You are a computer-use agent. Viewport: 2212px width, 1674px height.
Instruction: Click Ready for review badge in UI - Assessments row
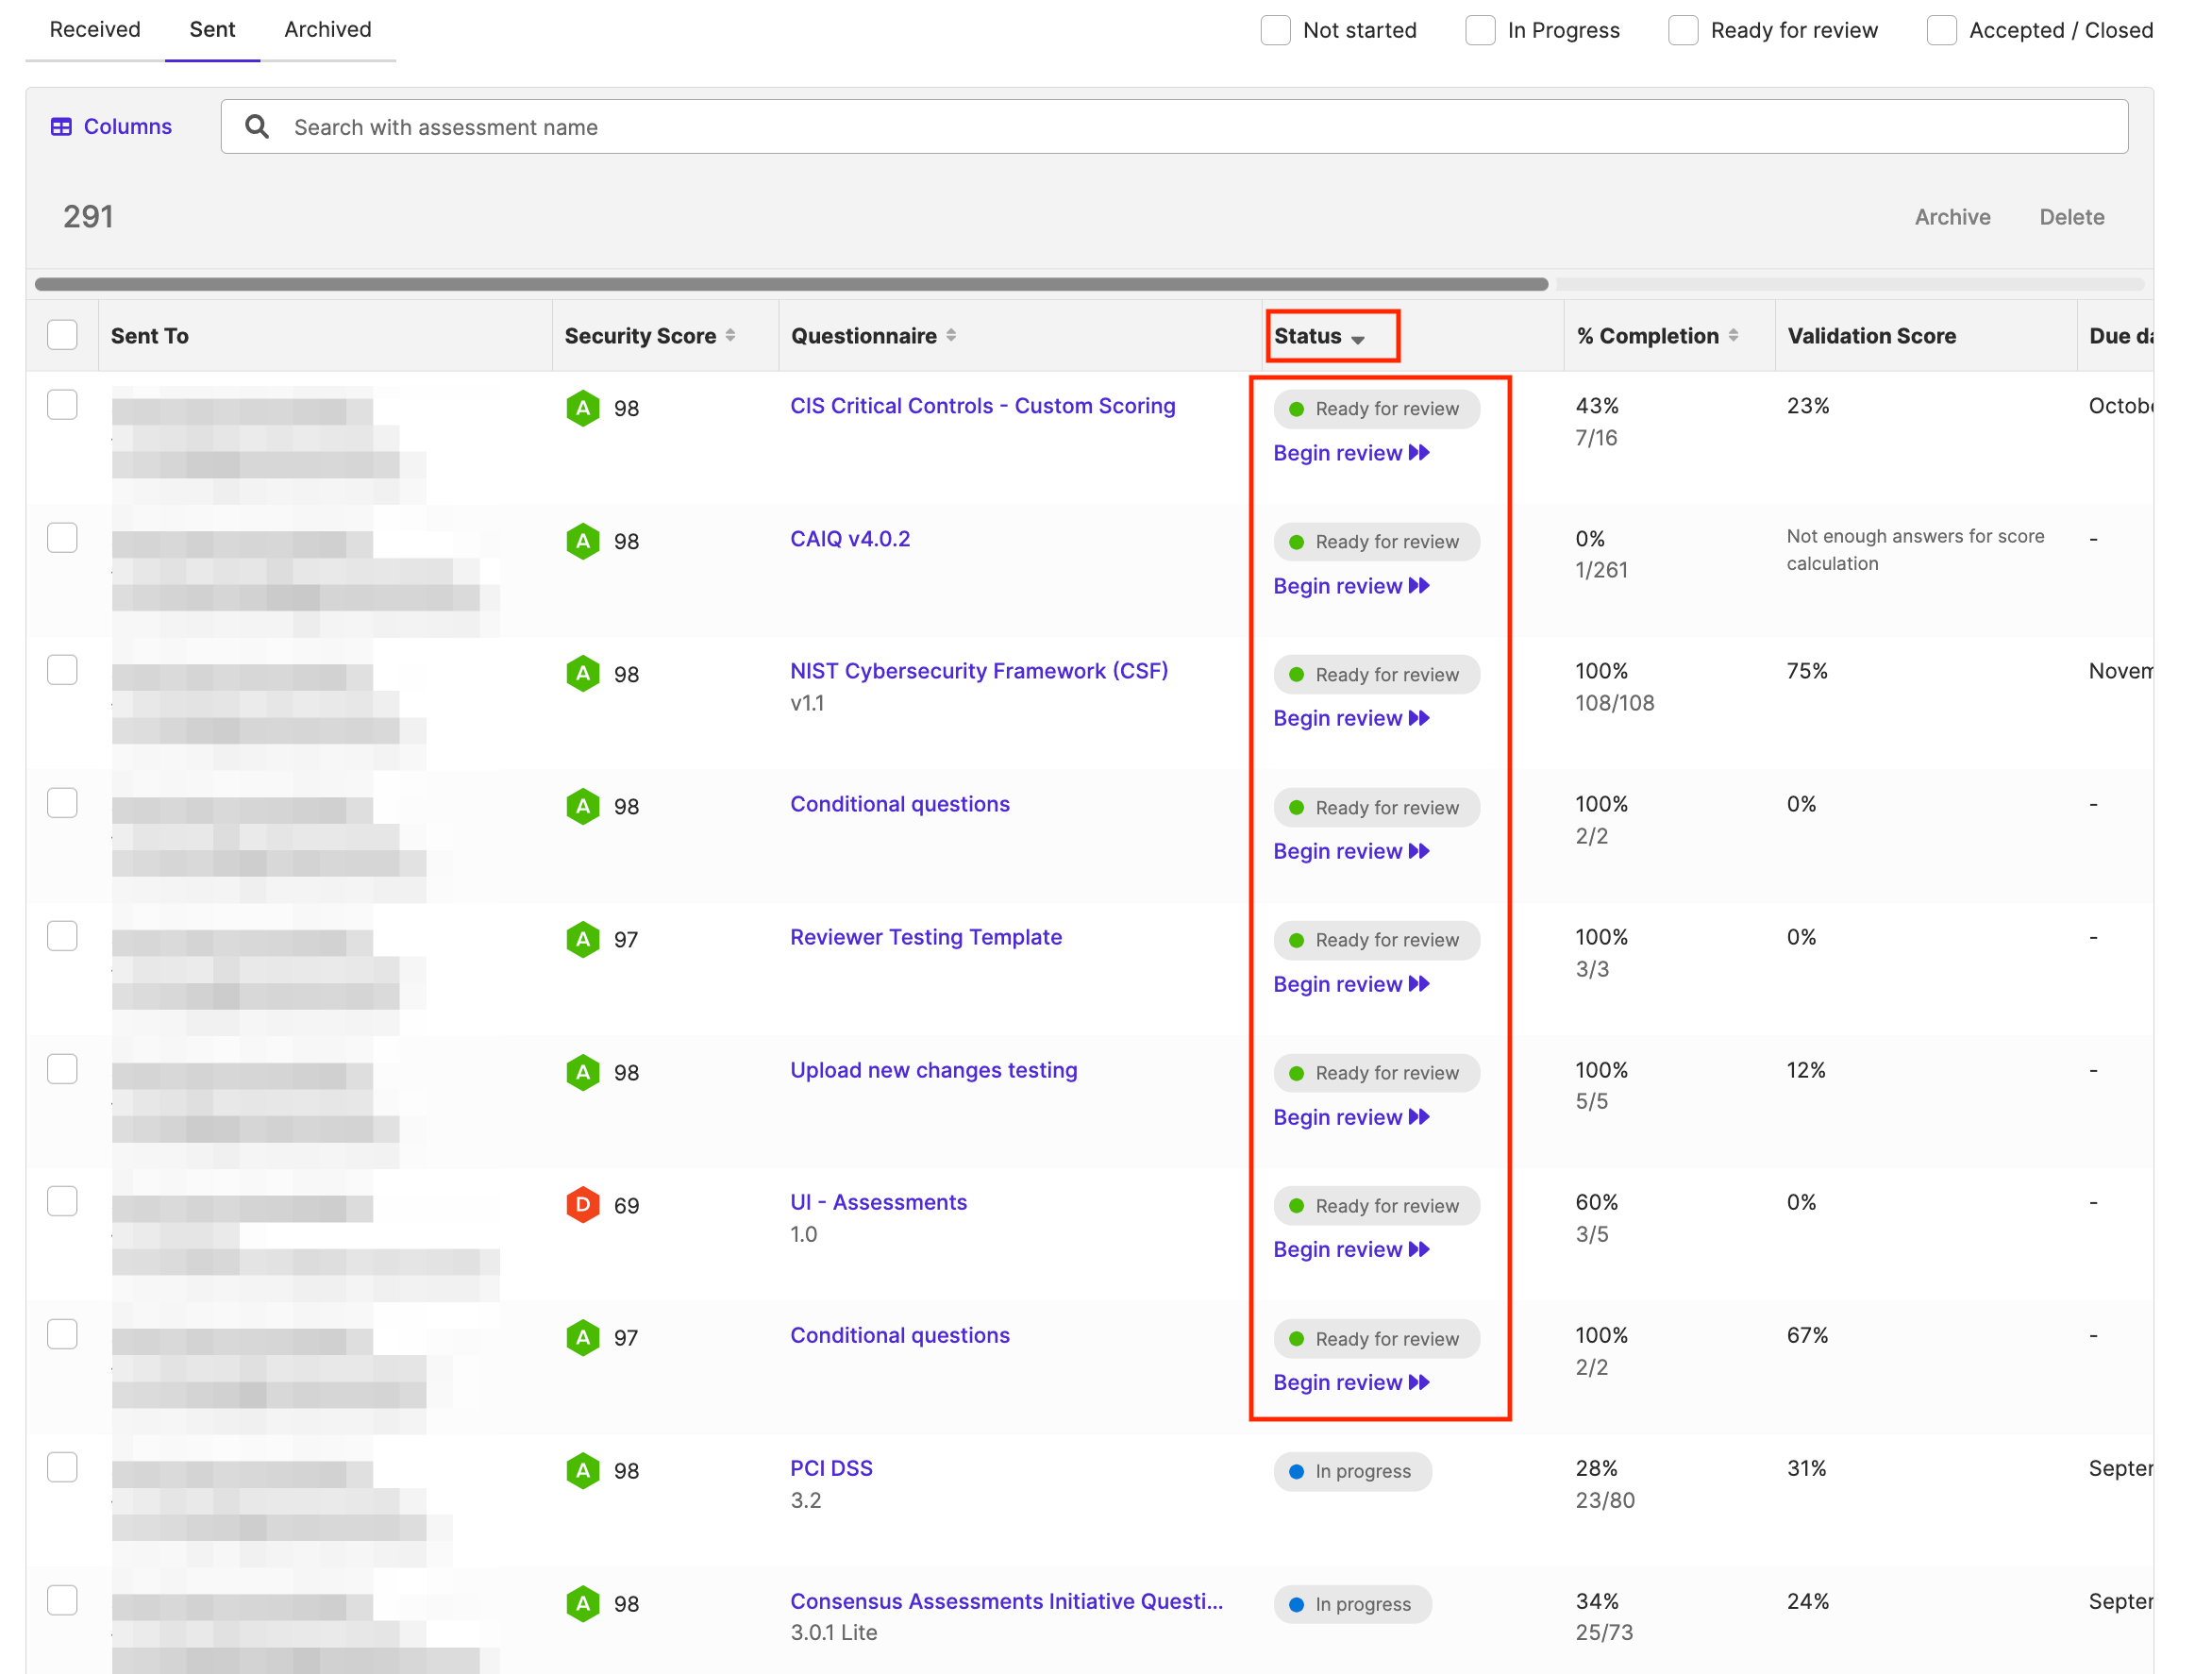click(x=1376, y=1206)
